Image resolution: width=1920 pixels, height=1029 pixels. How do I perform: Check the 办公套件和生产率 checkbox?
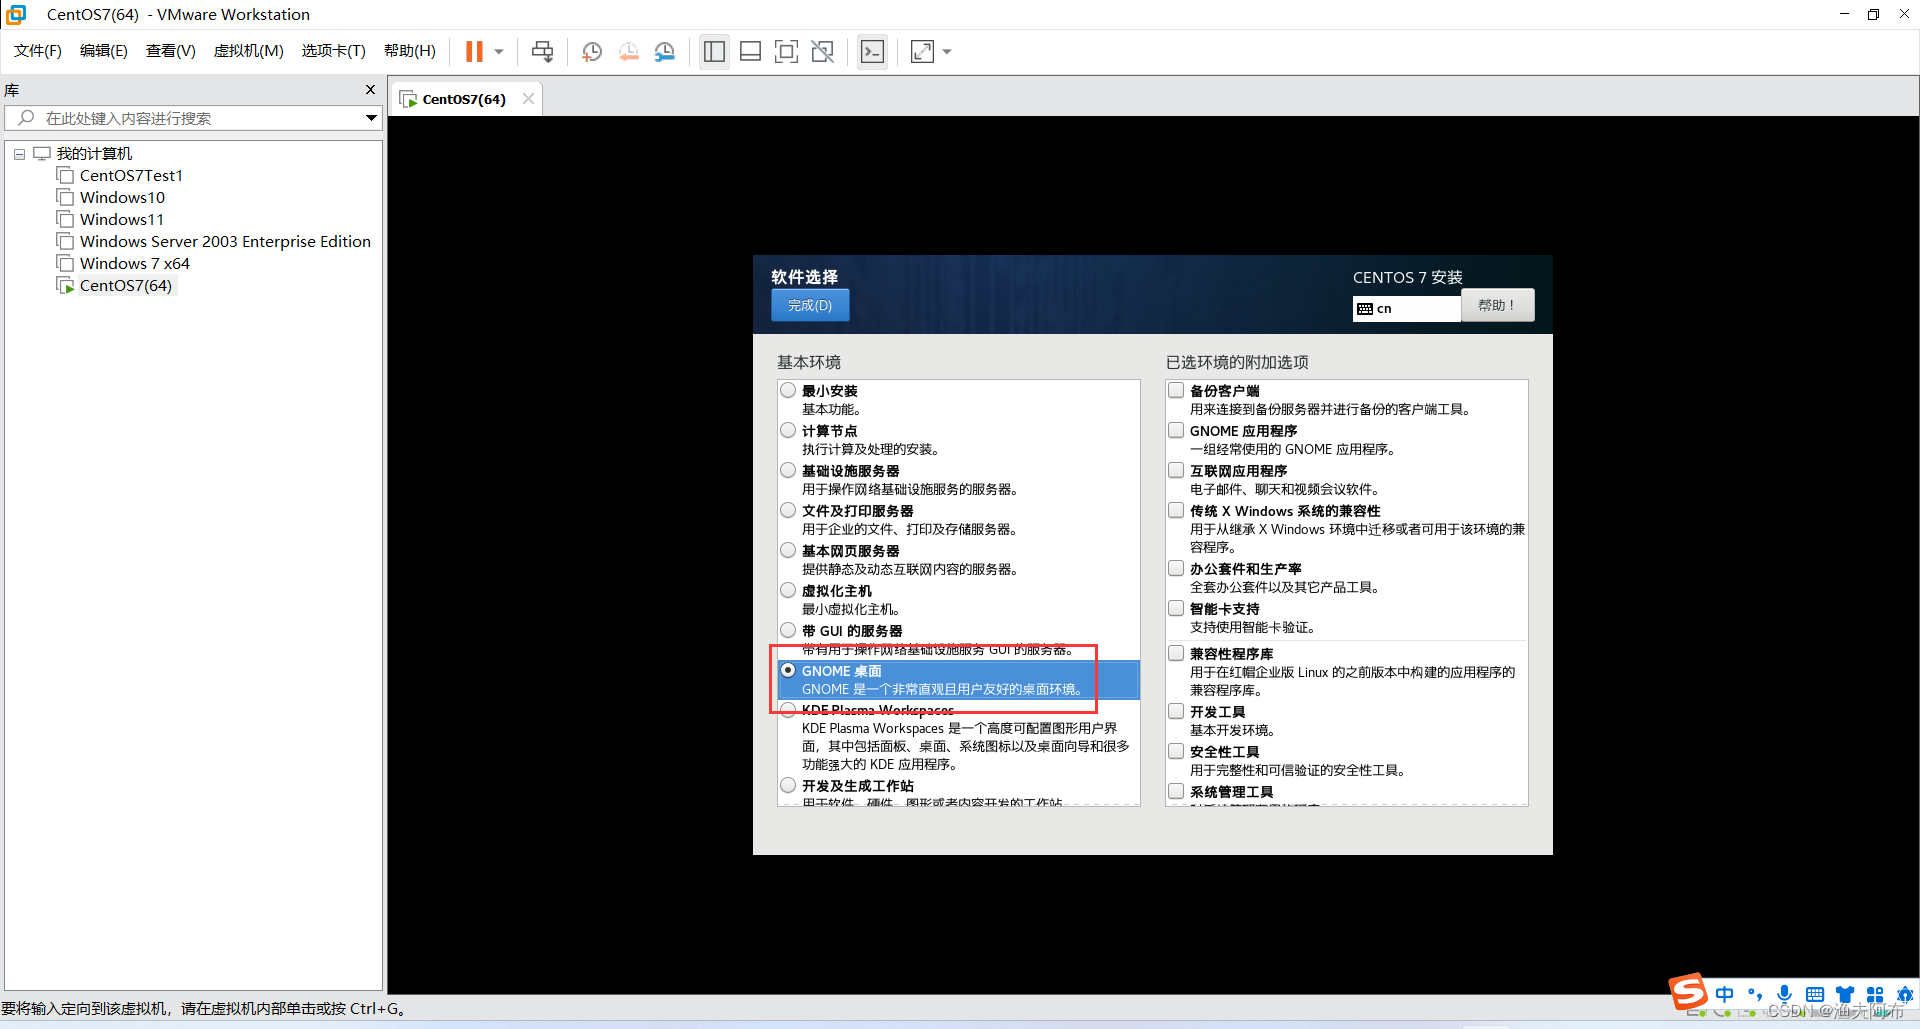coord(1176,569)
